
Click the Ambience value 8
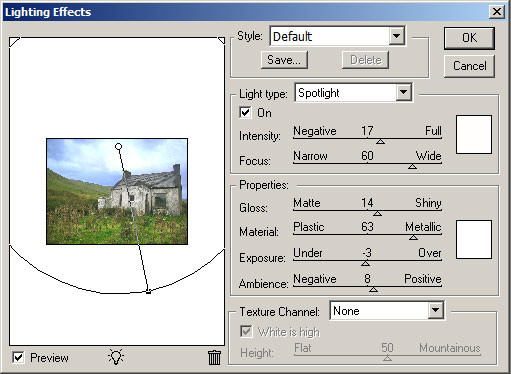click(x=367, y=279)
